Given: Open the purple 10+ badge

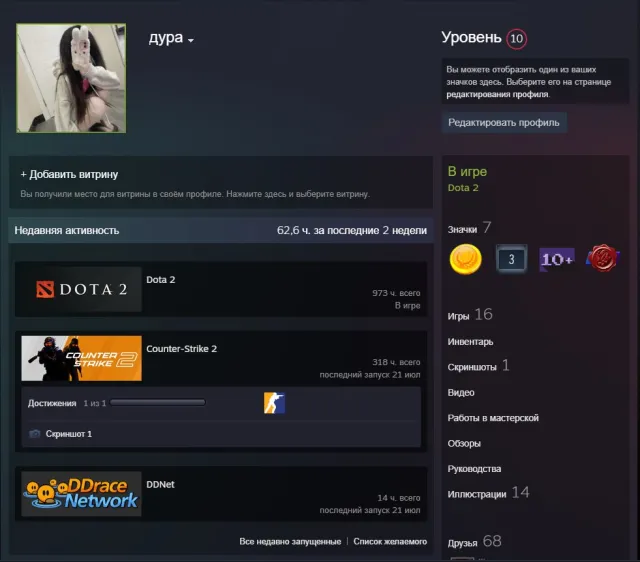Looking at the screenshot, I should coord(557,259).
